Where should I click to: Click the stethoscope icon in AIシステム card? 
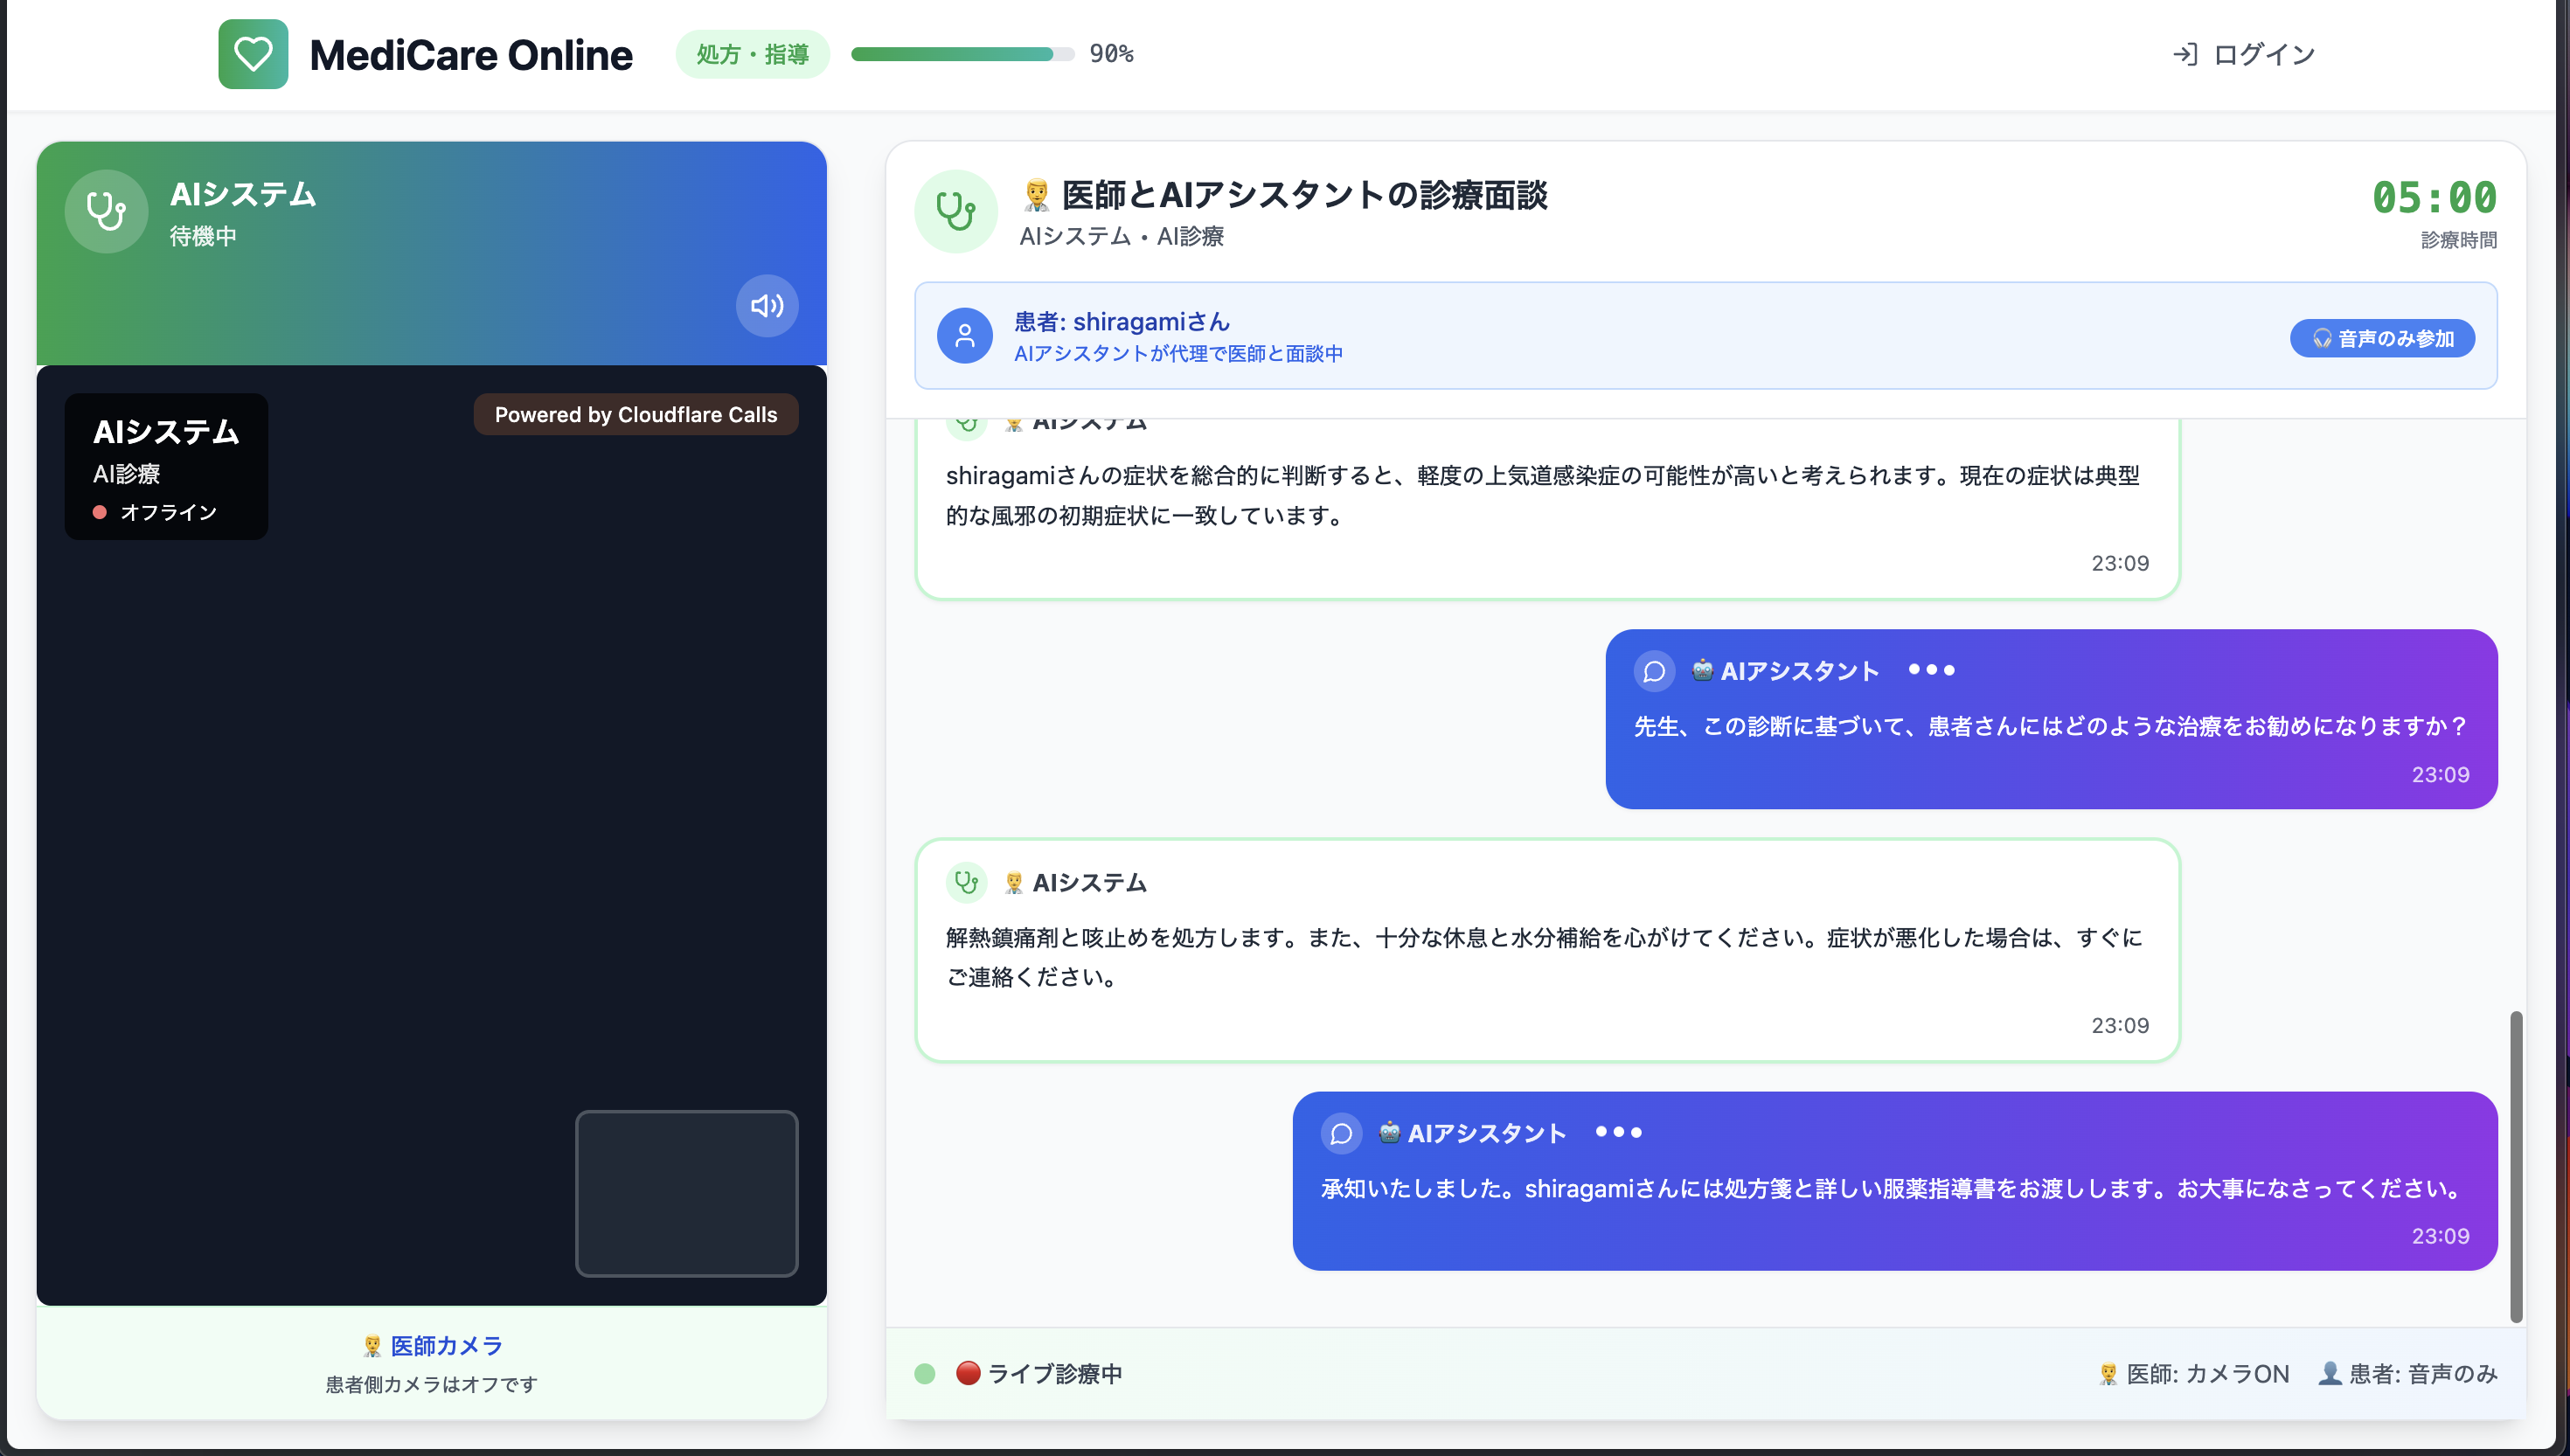[106, 211]
